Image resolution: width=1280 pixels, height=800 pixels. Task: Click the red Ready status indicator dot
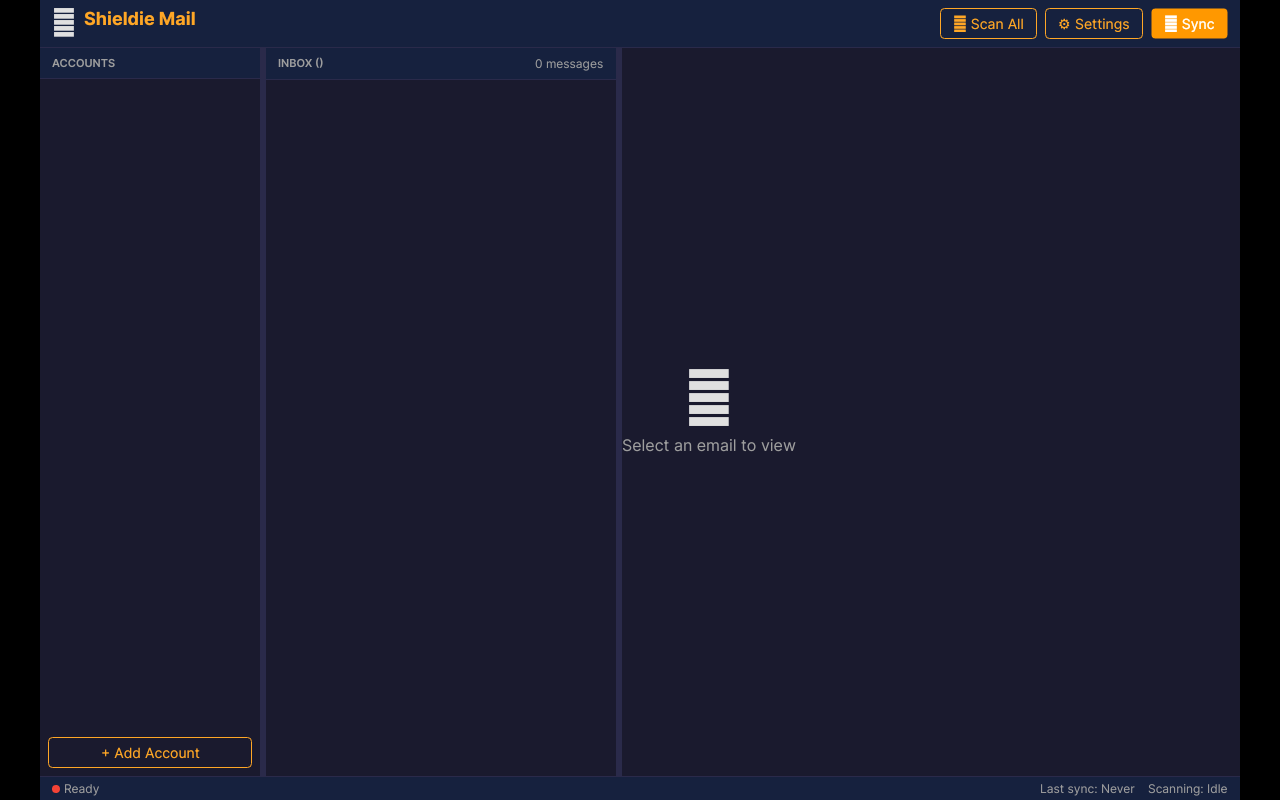(x=55, y=789)
